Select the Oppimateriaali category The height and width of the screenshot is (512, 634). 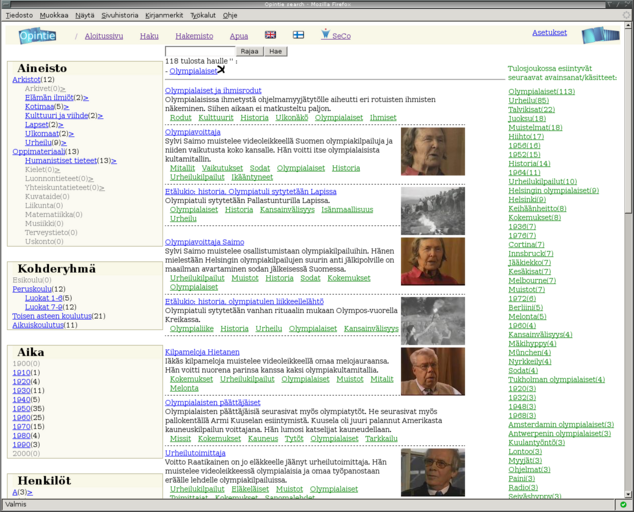coord(38,151)
